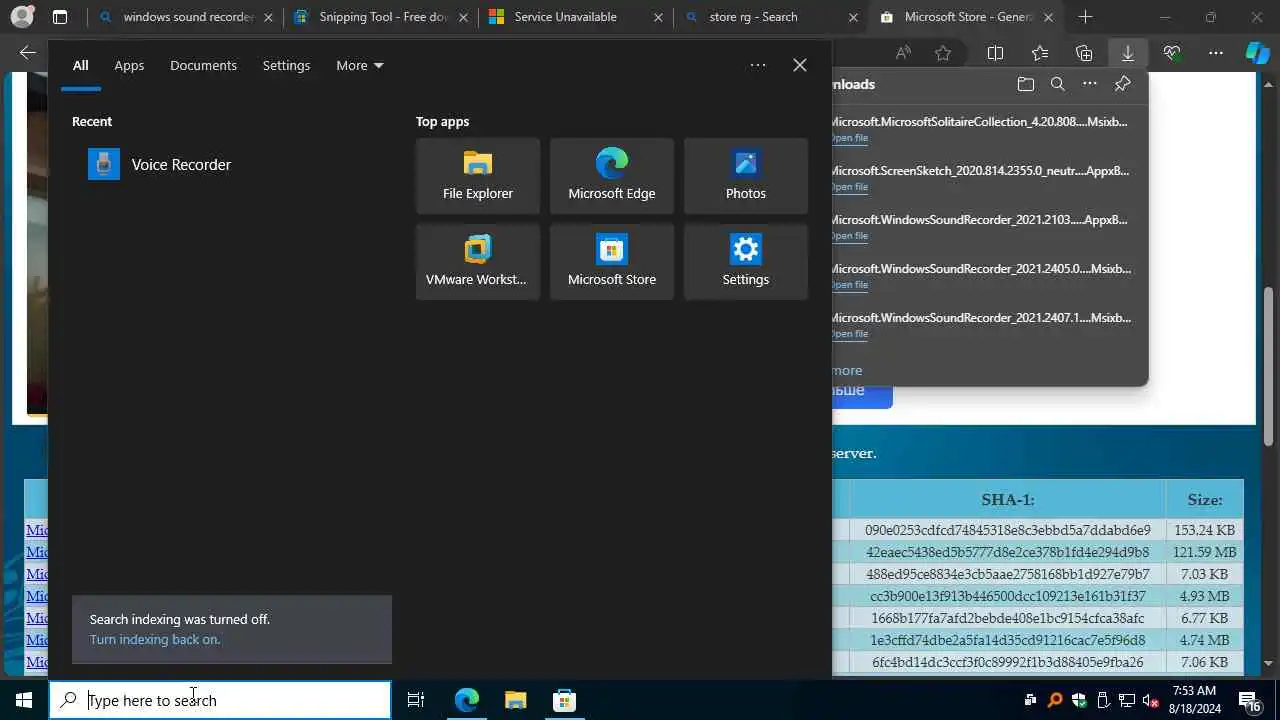The image size is (1280, 720).
Task: Open Edge Favorites list icon
Action: (1040, 53)
